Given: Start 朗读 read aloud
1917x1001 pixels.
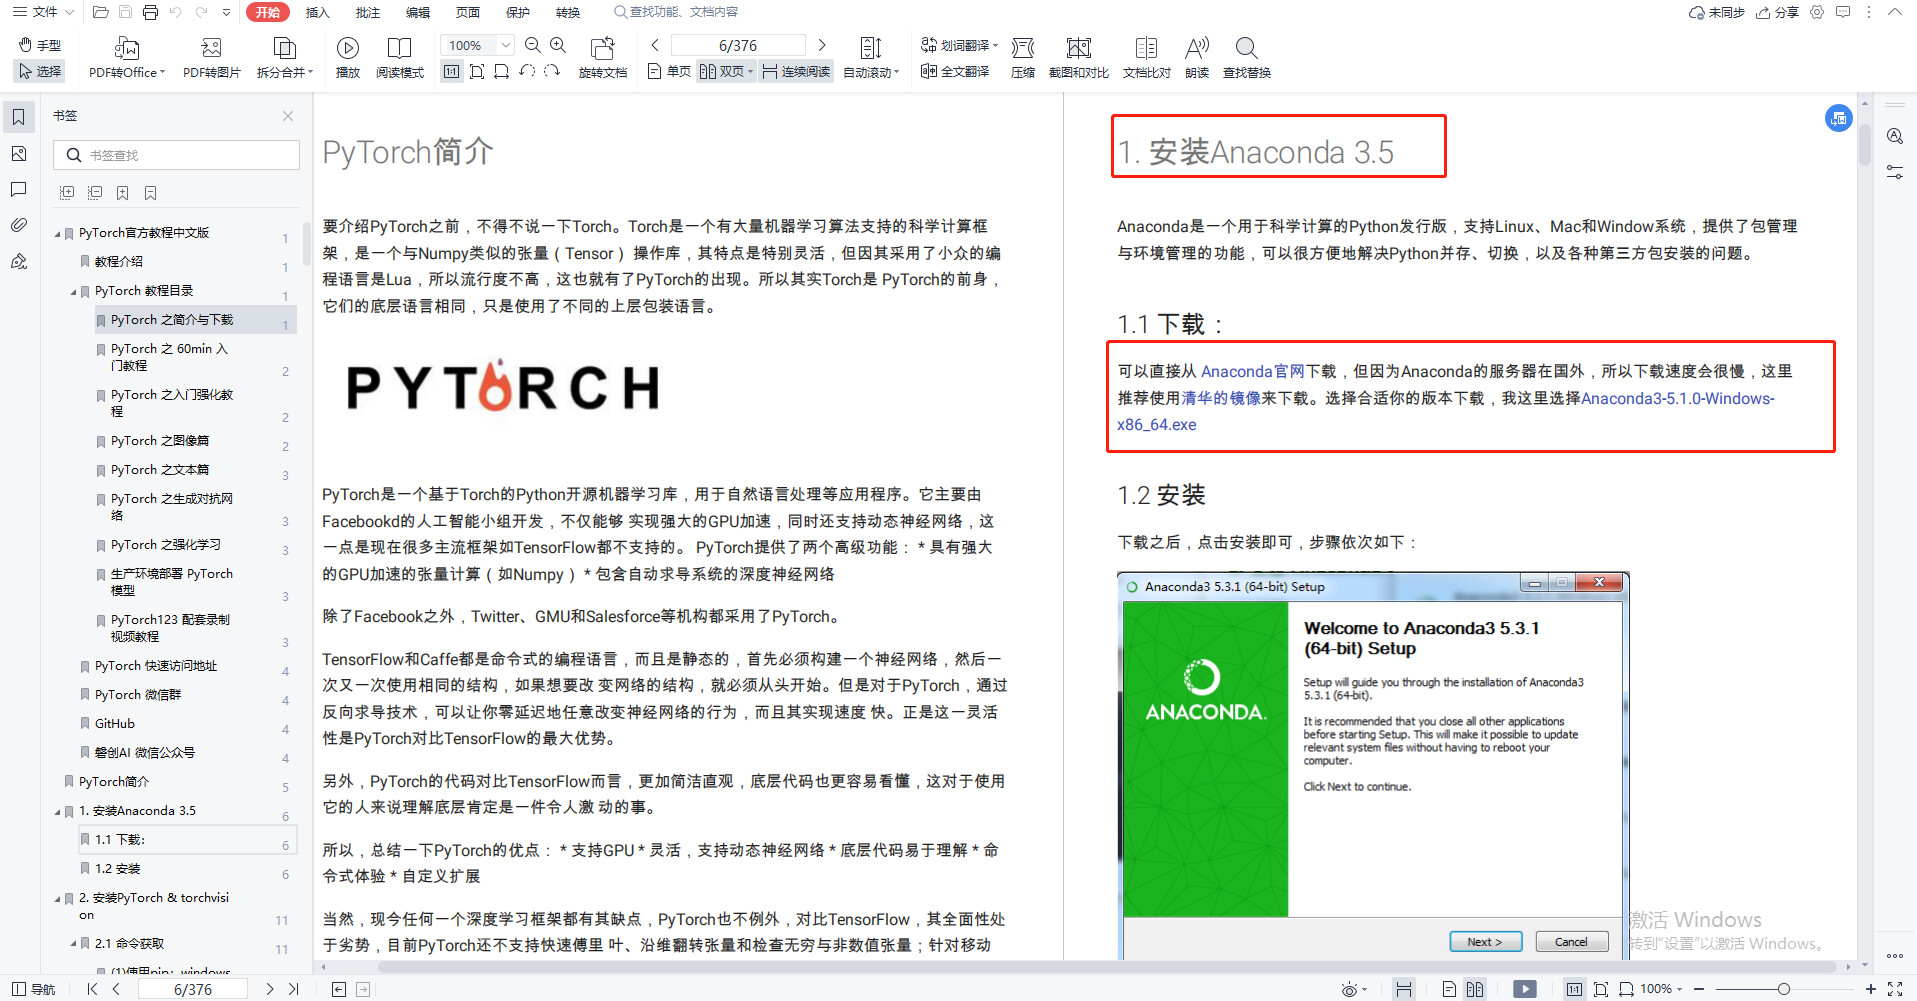Looking at the screenshot, I should click(x=1197, y=58).
